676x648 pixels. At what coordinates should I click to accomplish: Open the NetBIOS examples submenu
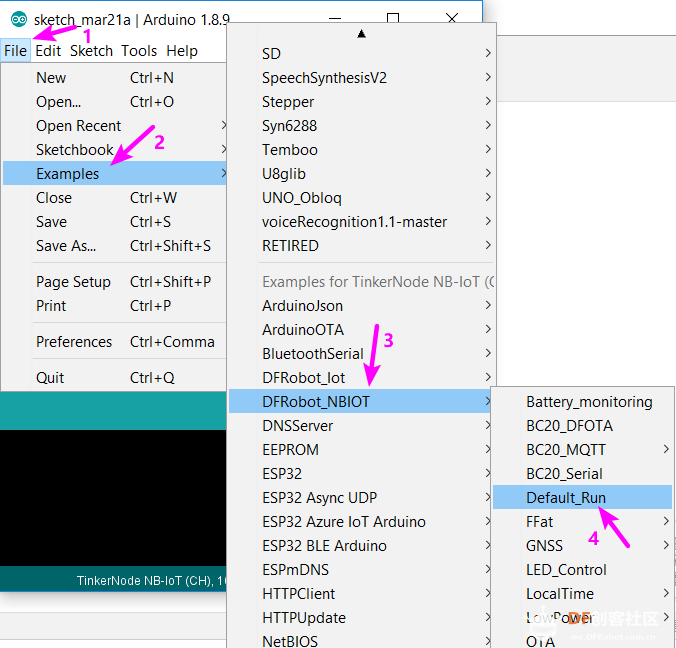tap(361, 641)
